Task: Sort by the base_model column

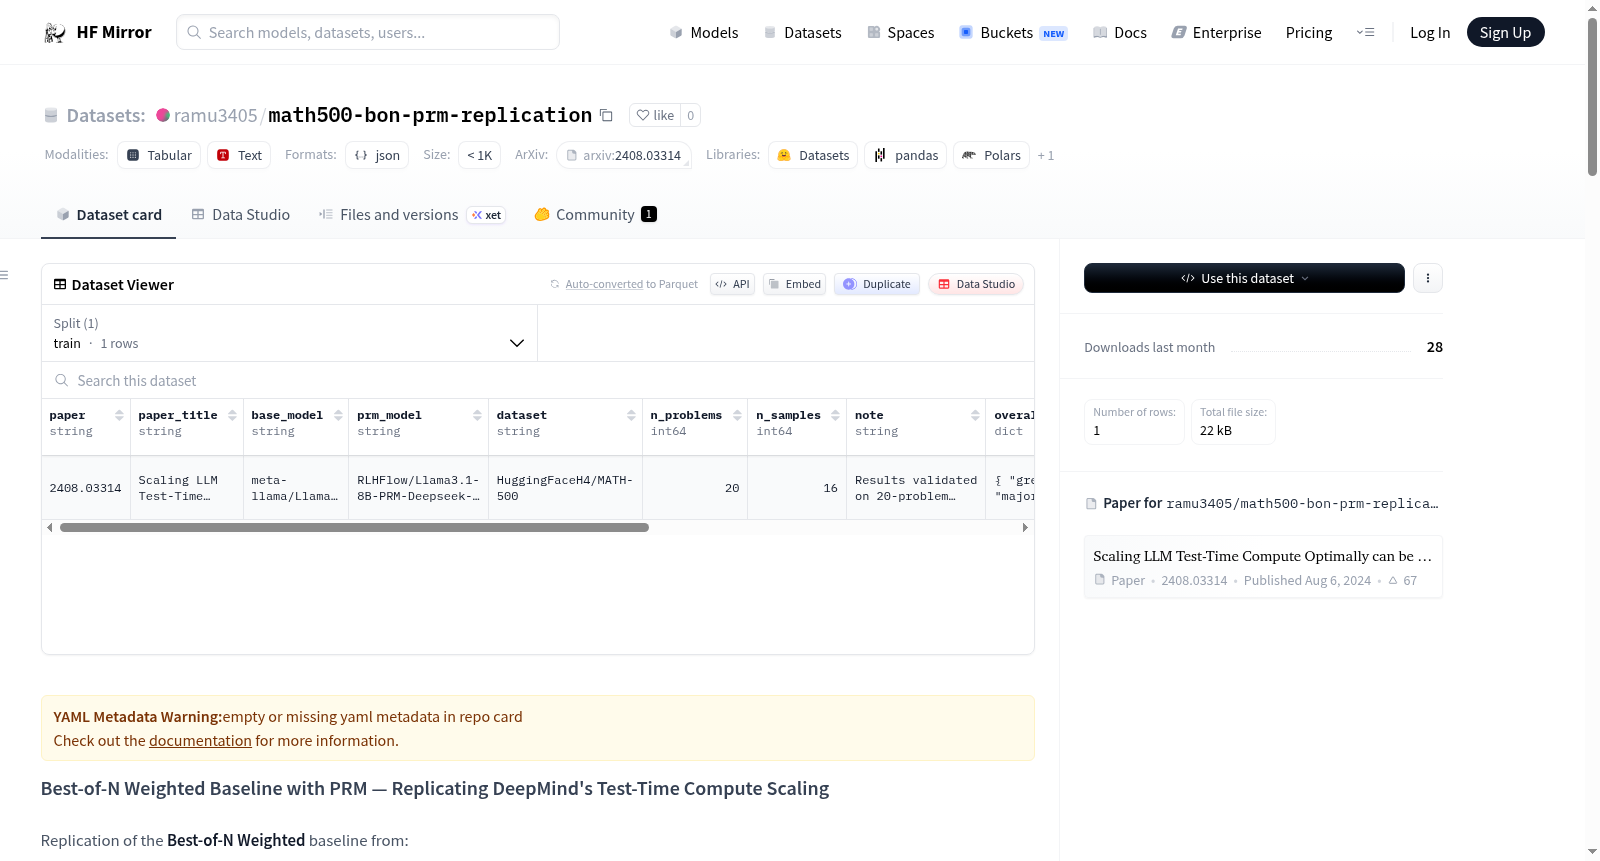Action: 338,415
